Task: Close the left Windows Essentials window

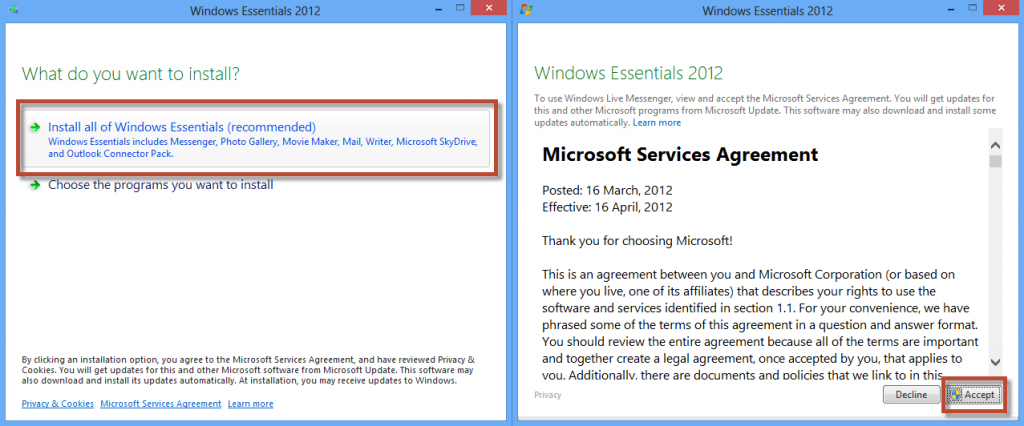Action: (490, 8)
